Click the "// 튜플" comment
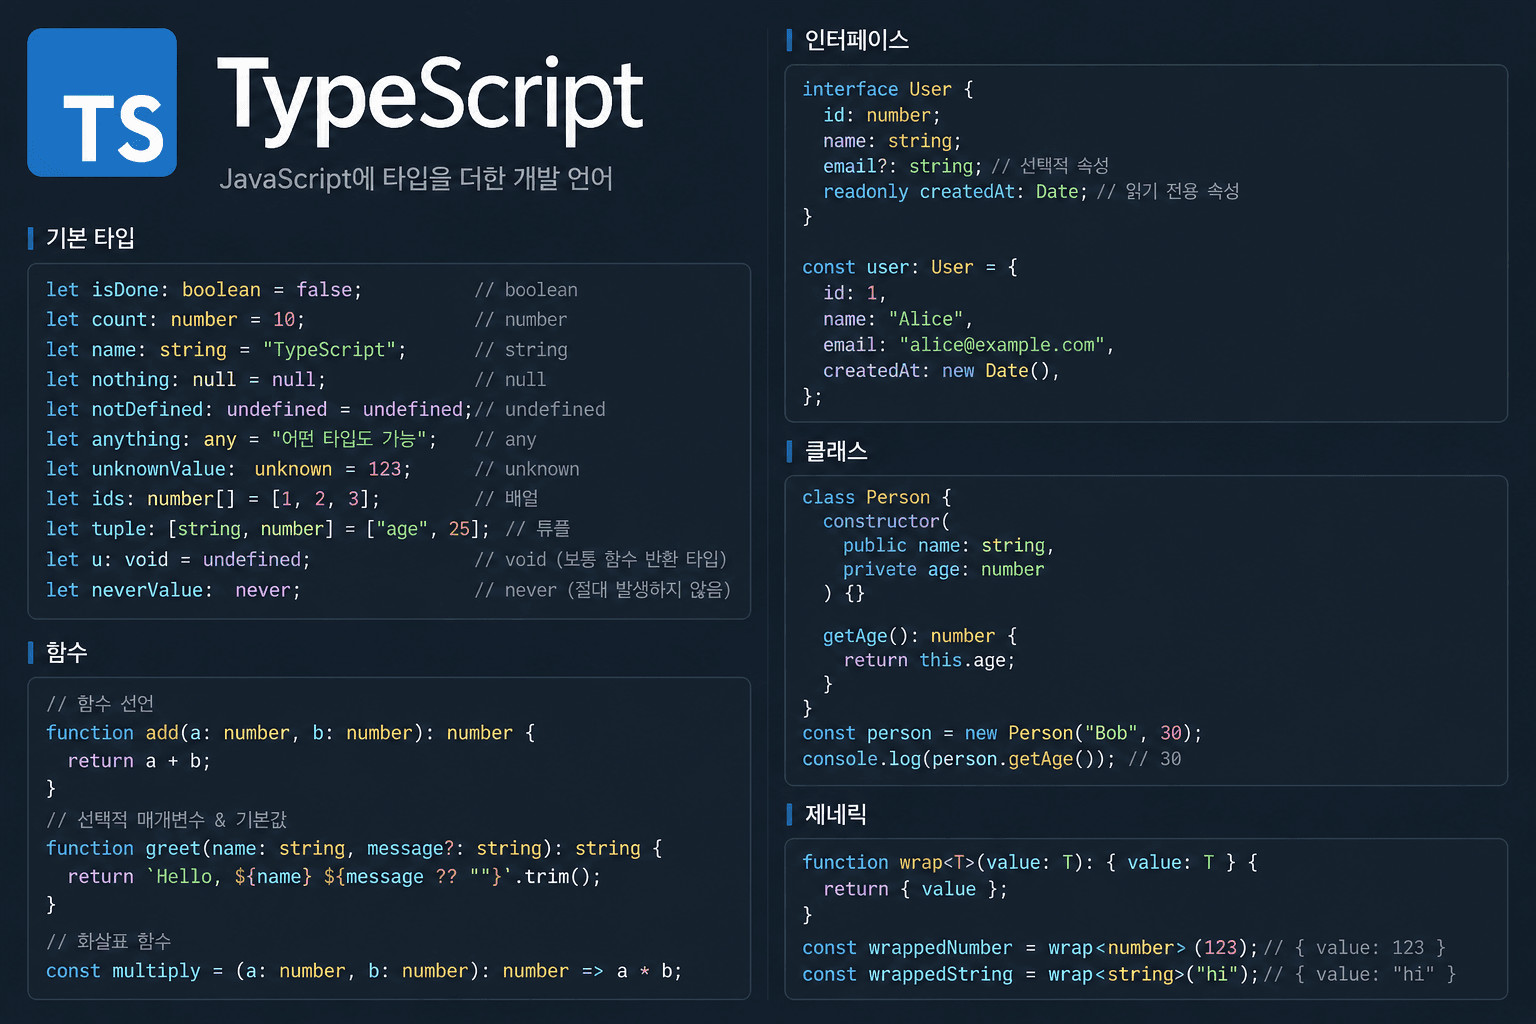1536x1024 pixels. click(538, 528)
